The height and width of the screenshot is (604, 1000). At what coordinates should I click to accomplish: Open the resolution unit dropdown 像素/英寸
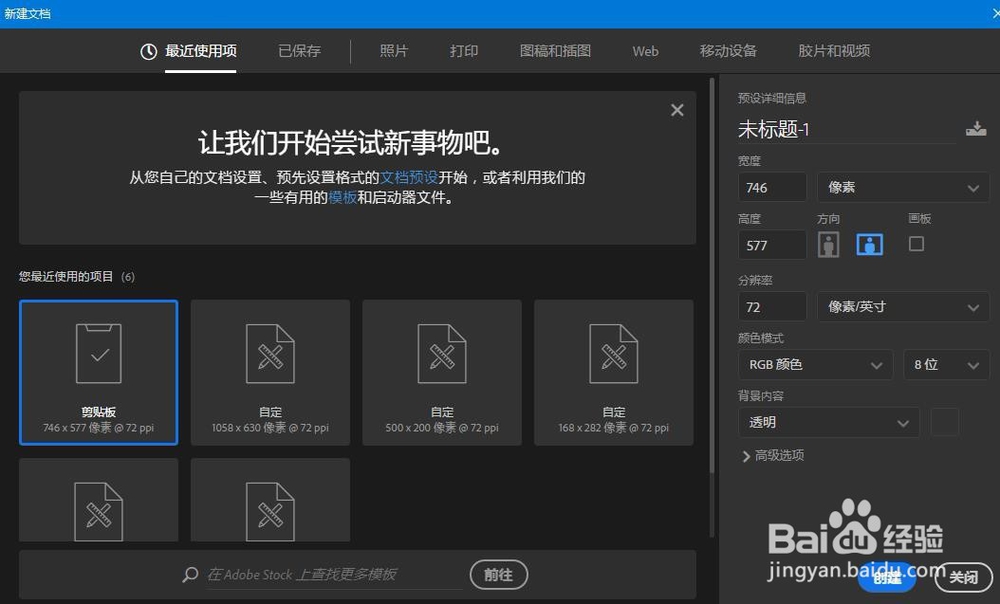(903, 307)
